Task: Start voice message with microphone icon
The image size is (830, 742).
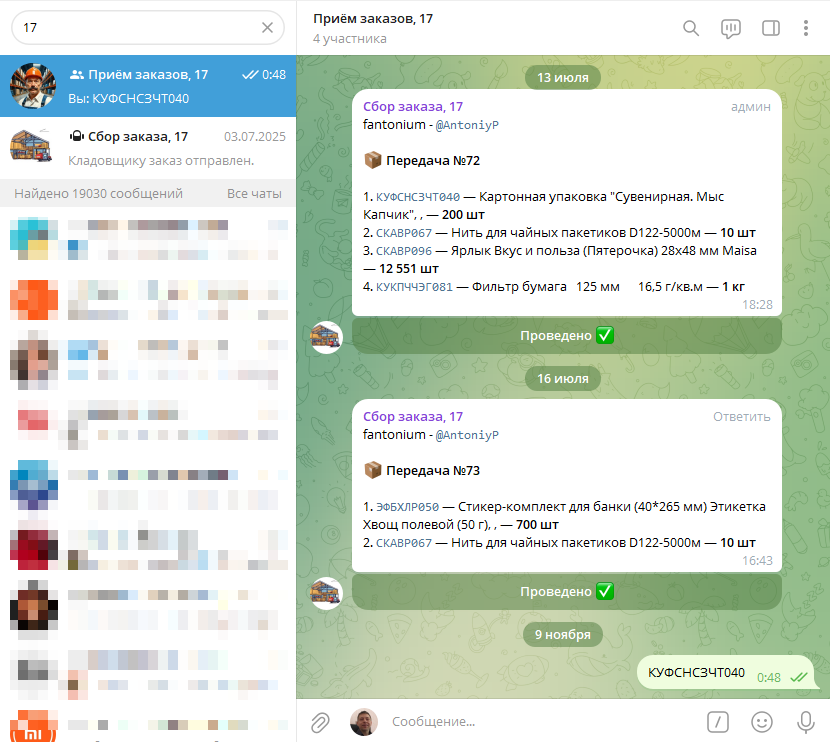Action: click(x=806, y=721)
